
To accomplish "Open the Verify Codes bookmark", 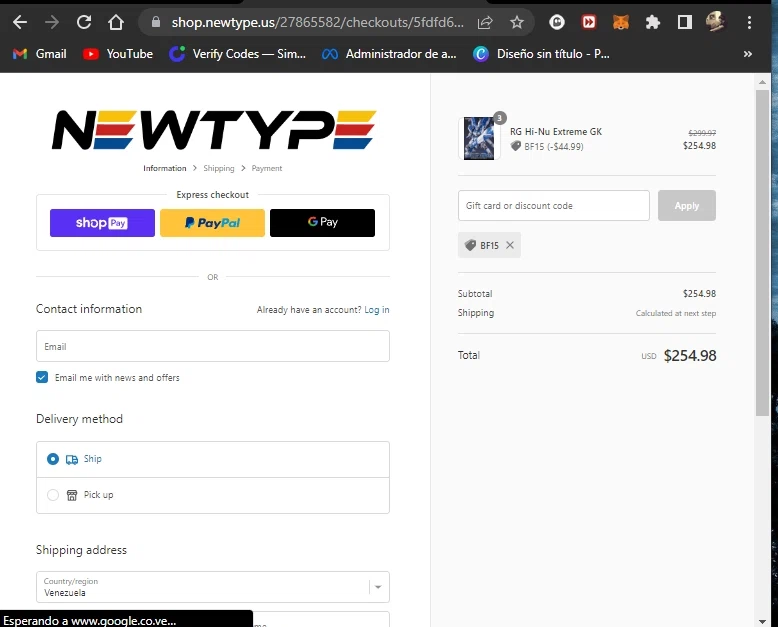I will point(237,54).
